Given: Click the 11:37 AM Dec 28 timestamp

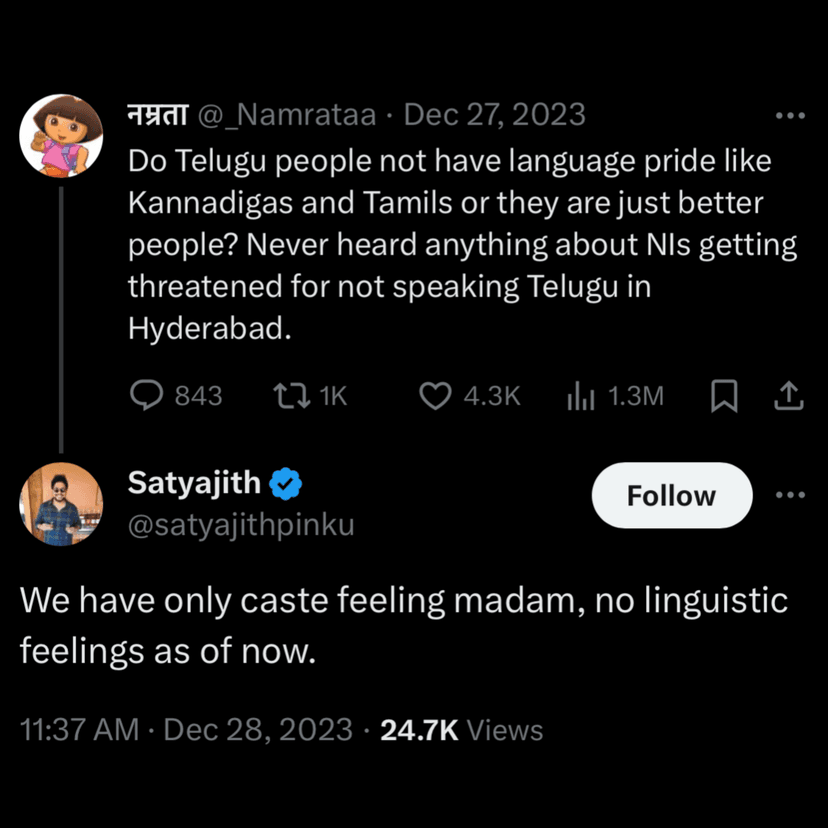Looking at the screenshot, I should pyautogui.click(x=186, y=730).
